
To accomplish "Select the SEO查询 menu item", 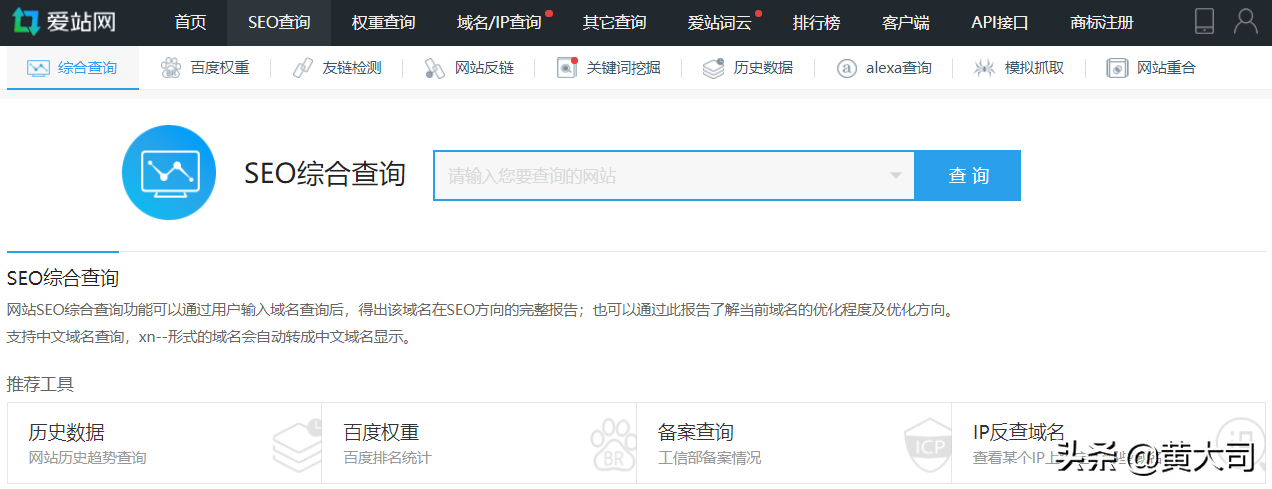I will click(x=279, y=22).
